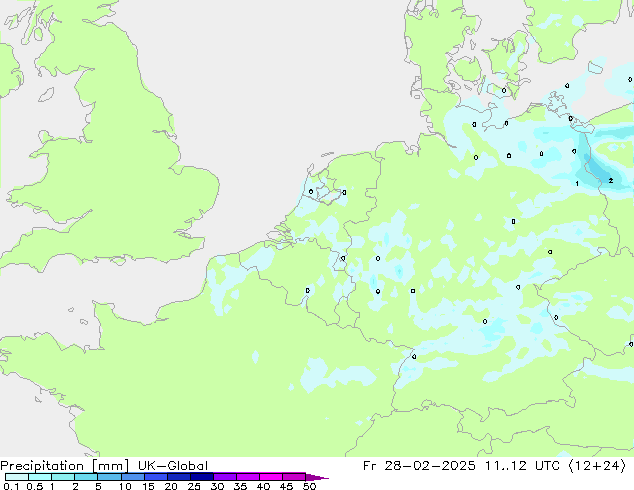Select the 15–20 mm legend swatch
The image size is (634, 490).
(156, 477)
